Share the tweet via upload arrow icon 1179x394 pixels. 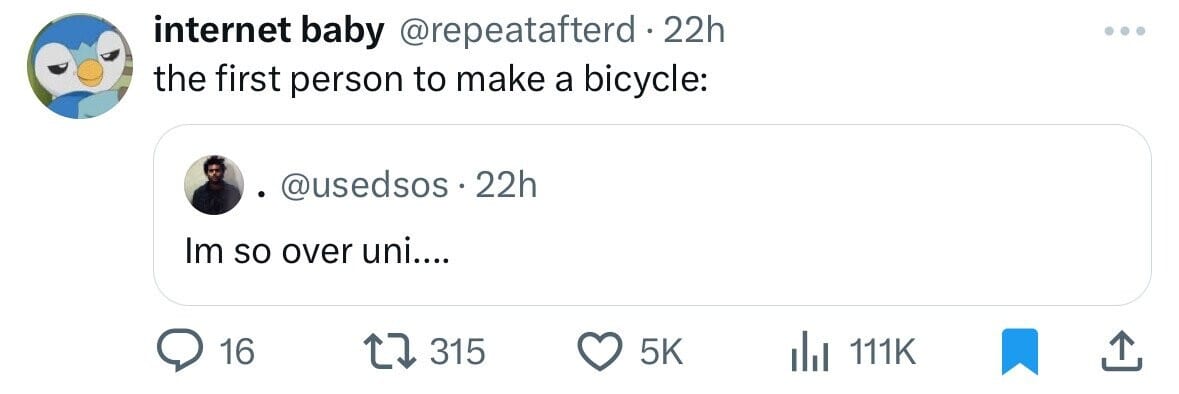coord(1122,352)
